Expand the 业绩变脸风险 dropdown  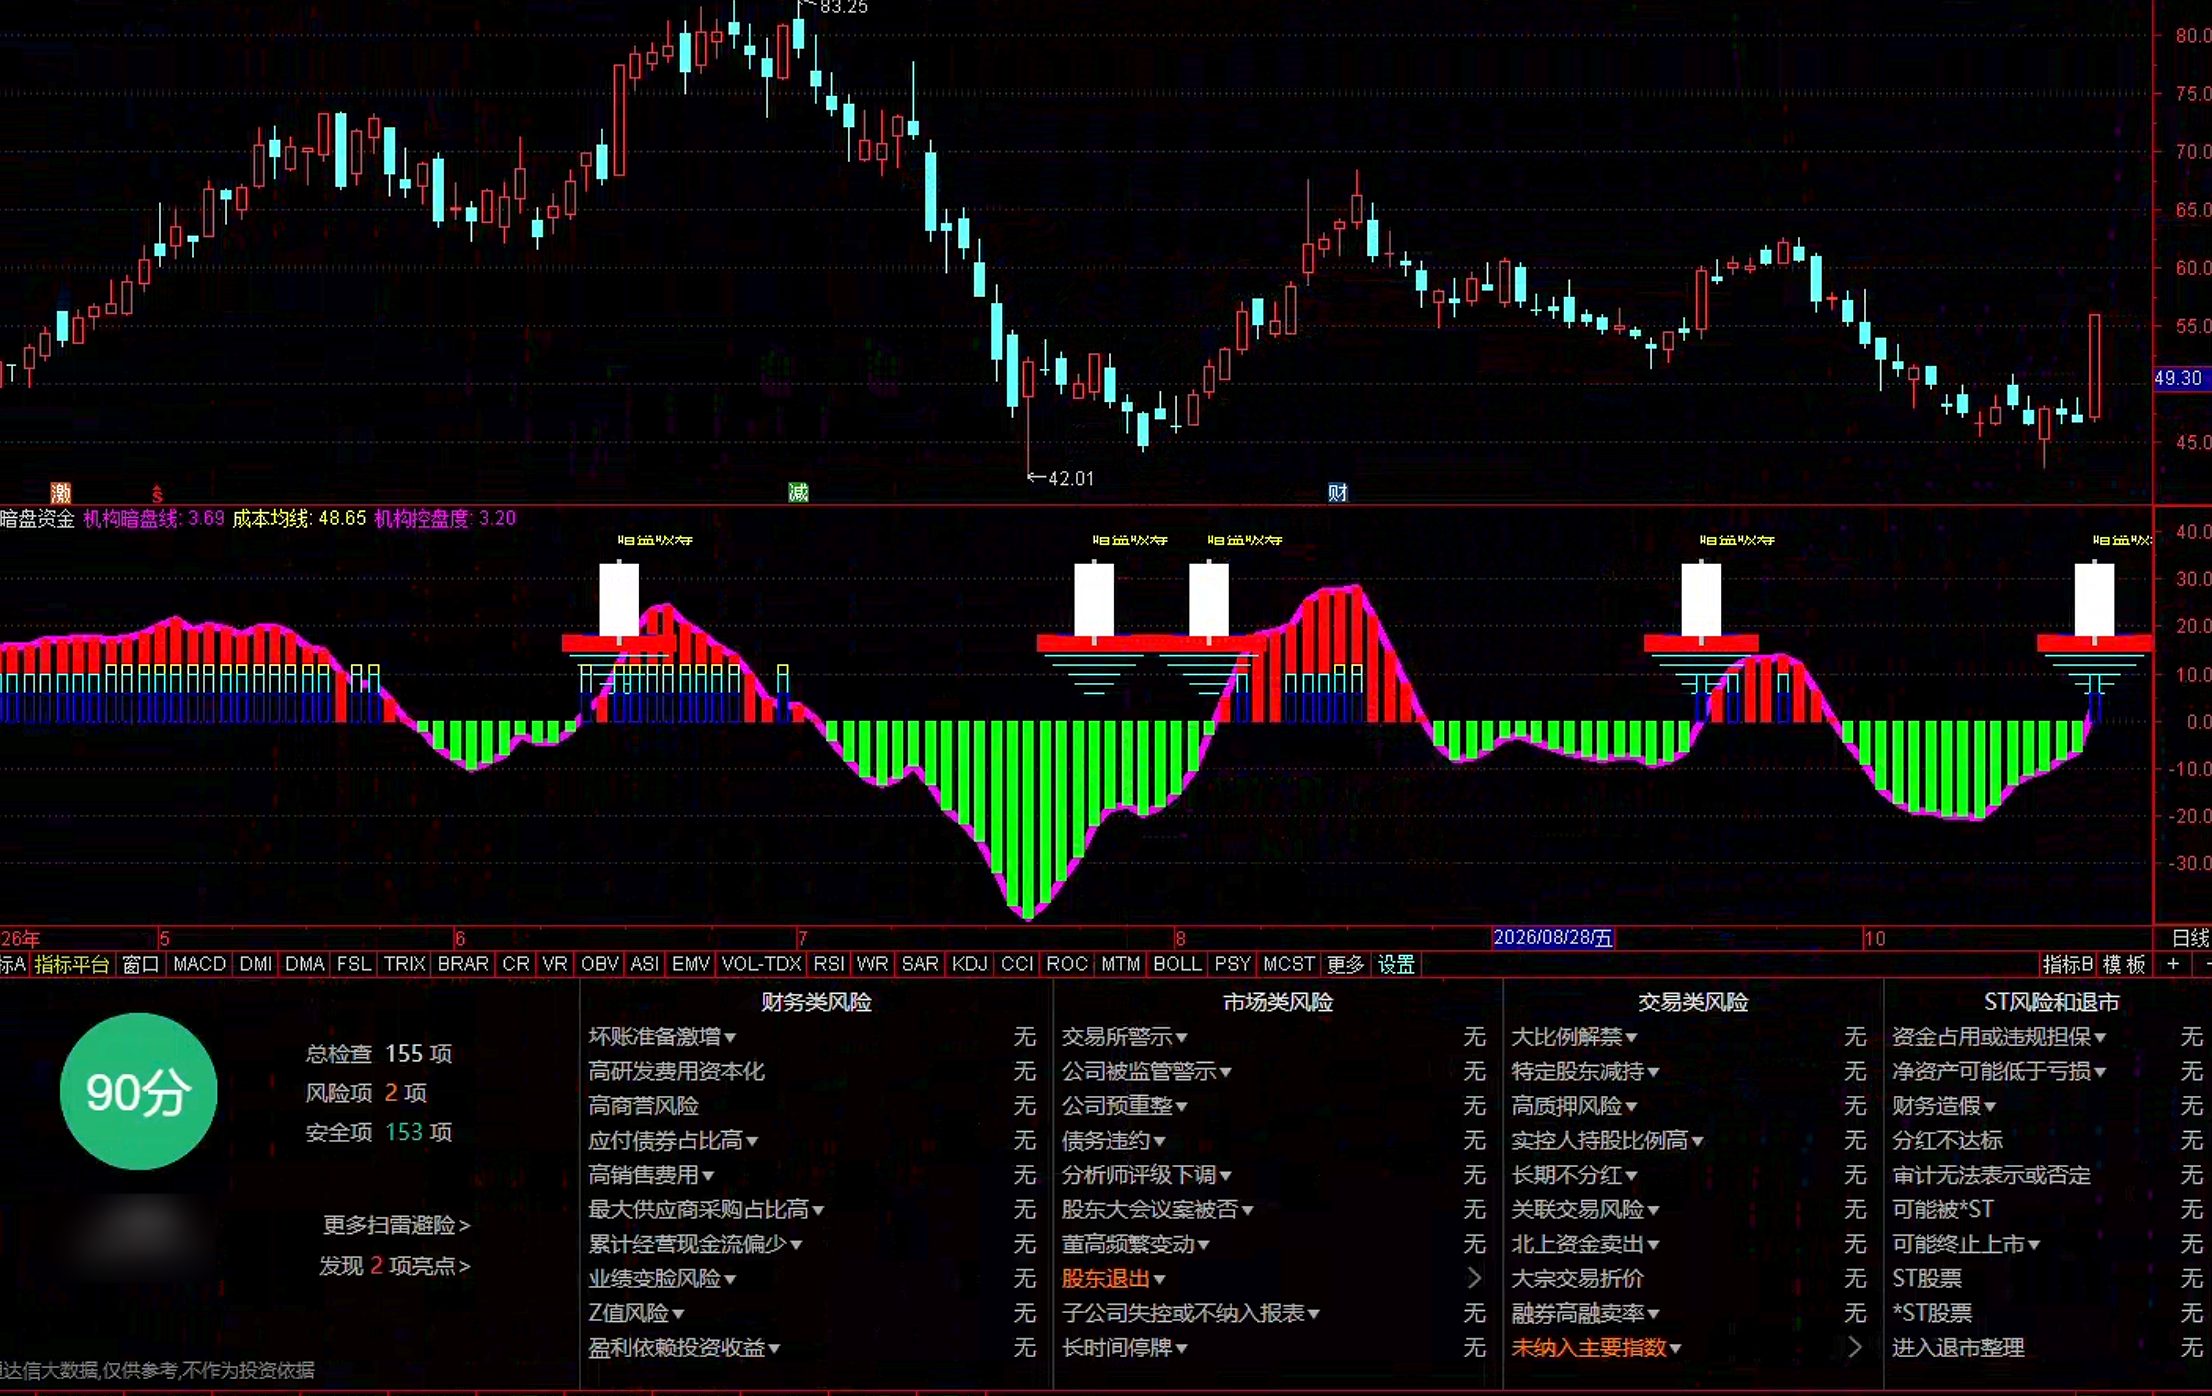662,1278
